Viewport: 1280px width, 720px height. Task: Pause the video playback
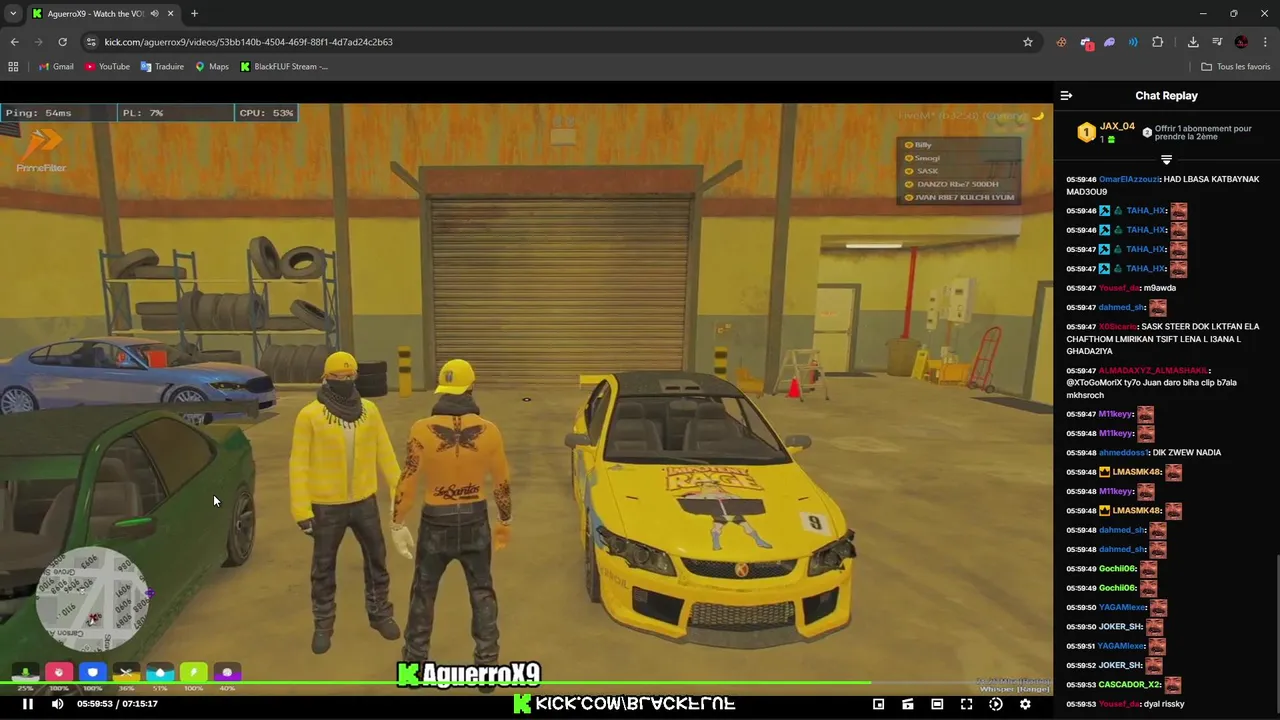28,704
